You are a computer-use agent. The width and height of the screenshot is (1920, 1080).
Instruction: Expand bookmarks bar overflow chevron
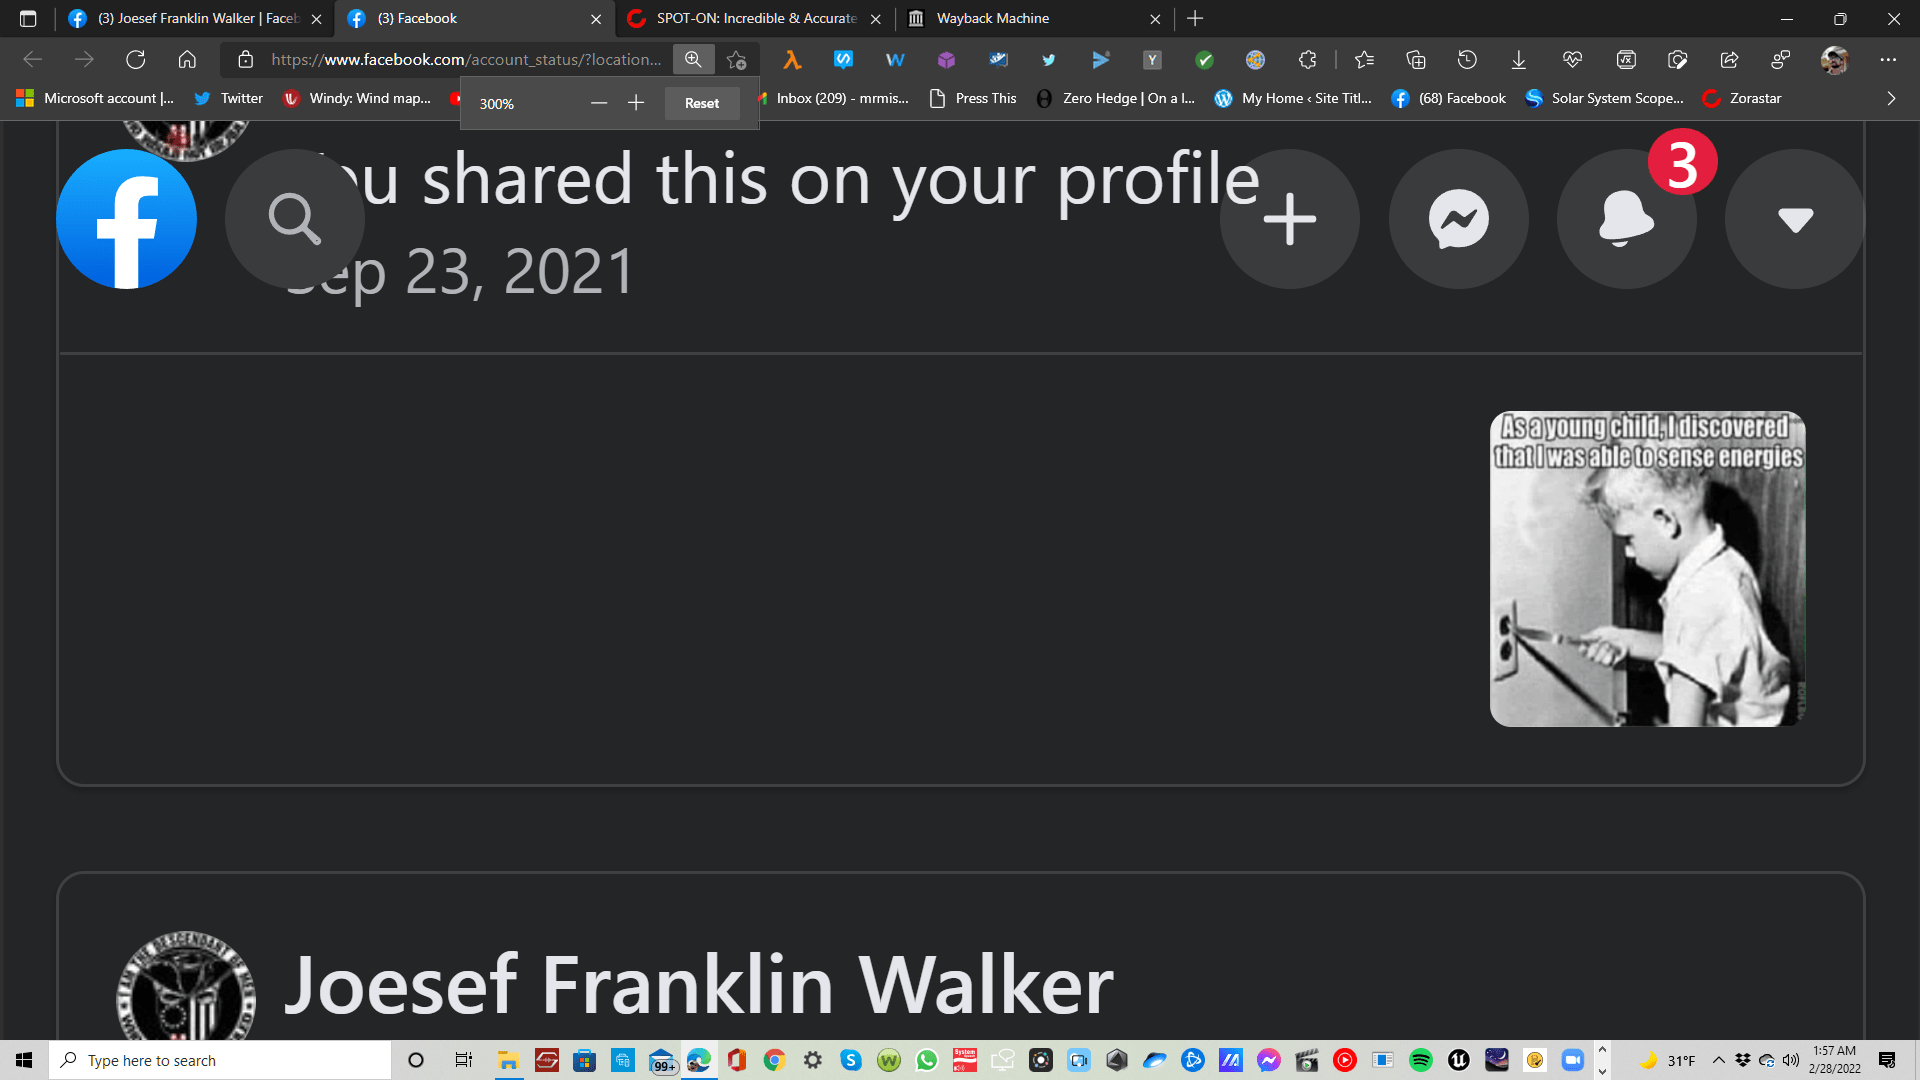[x=1890, y=98]
